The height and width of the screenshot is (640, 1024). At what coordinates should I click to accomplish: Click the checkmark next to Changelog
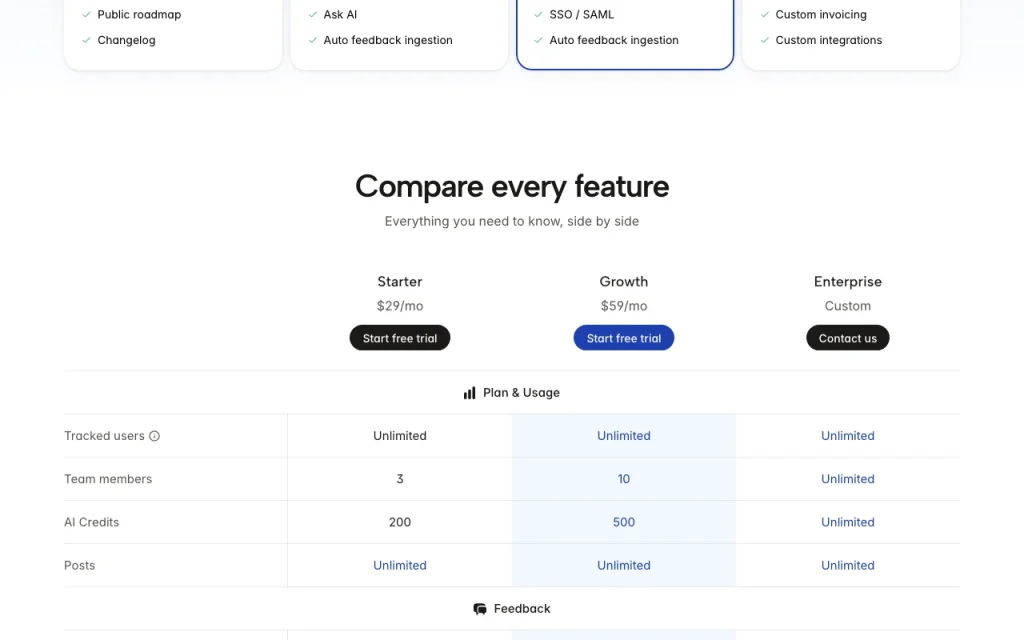pyautogui.click(x=86, y=40)
